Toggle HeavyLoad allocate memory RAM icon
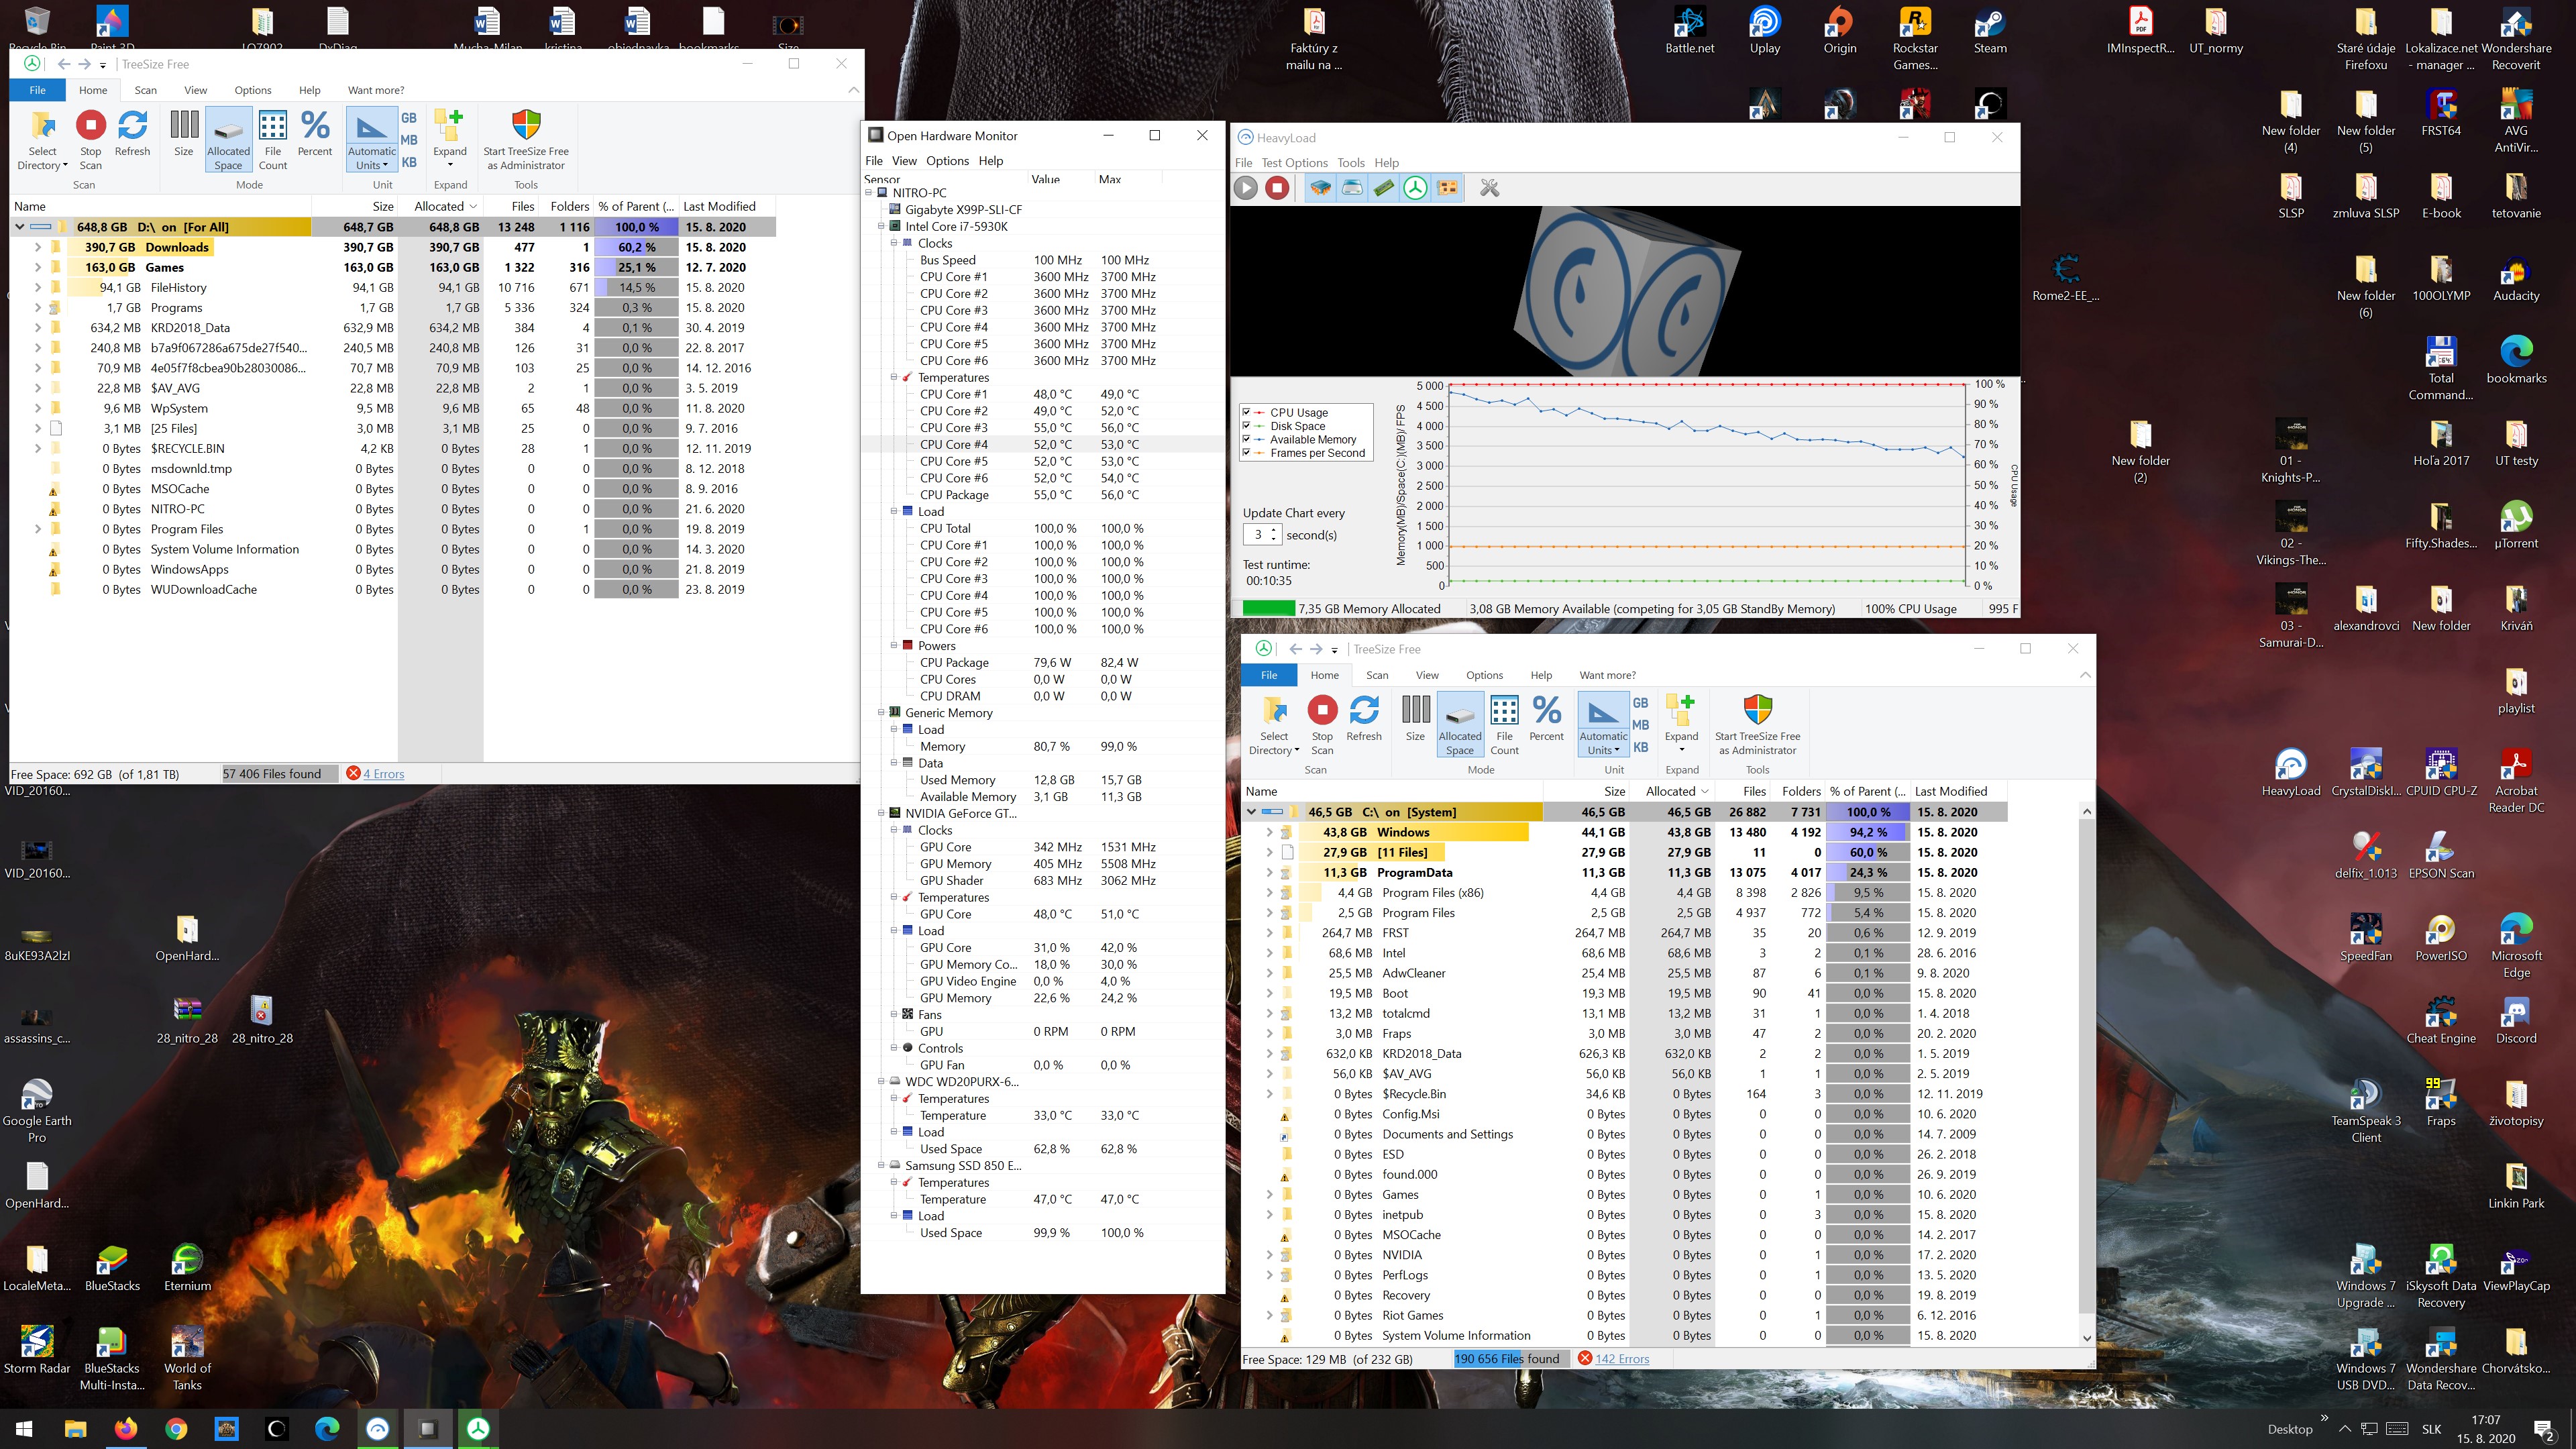This screenshot has height=1449, width=2576. (1384, 188)
